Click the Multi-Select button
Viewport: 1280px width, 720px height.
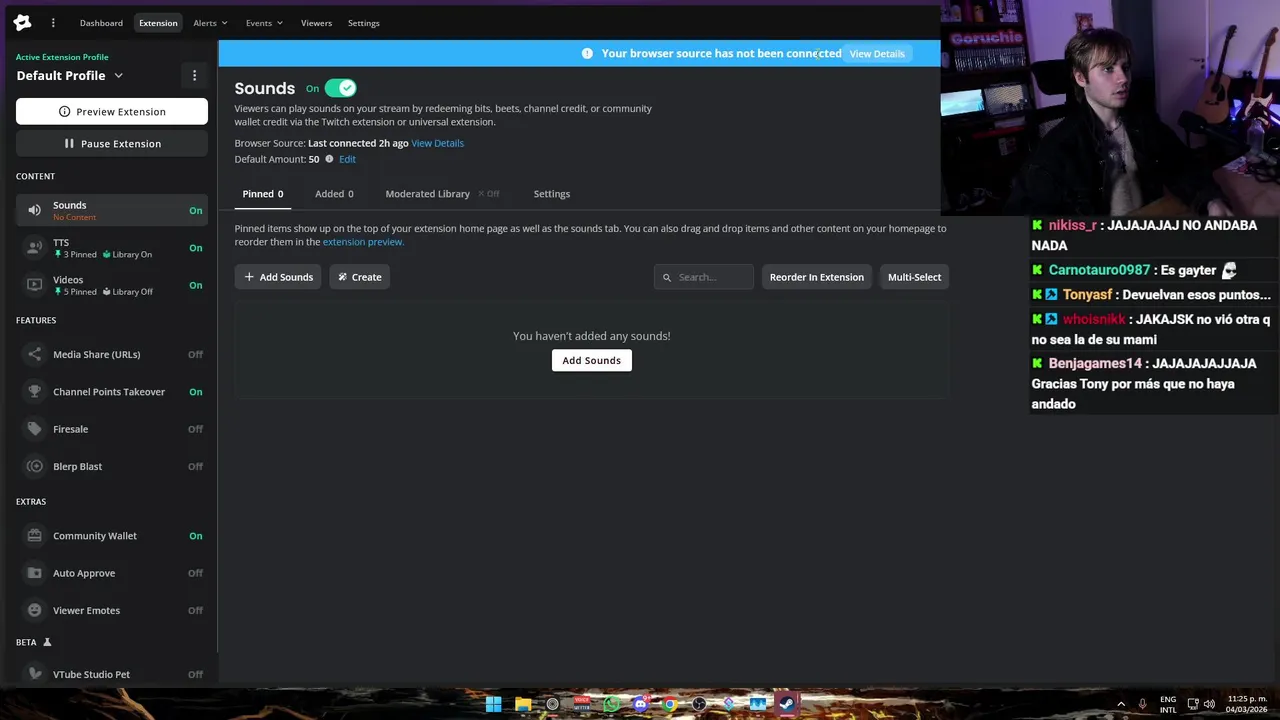pyautogui.click(x=914, y=277)
